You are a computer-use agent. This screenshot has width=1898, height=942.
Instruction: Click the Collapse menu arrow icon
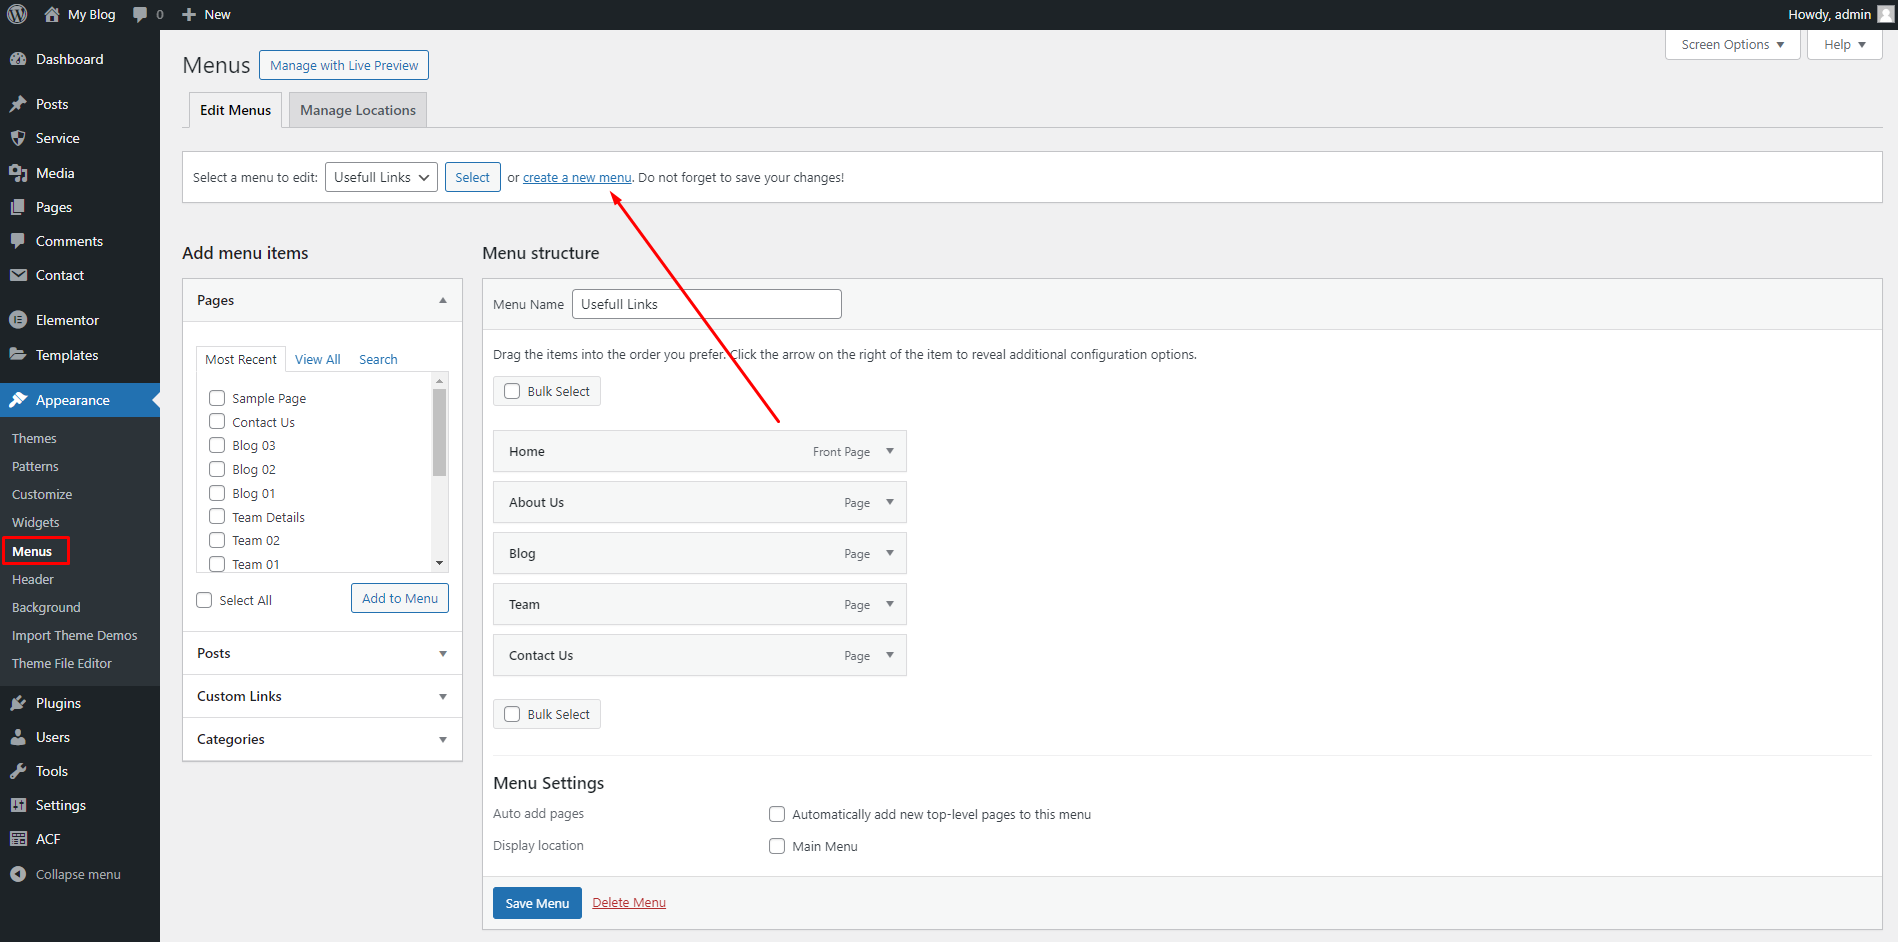18,874
